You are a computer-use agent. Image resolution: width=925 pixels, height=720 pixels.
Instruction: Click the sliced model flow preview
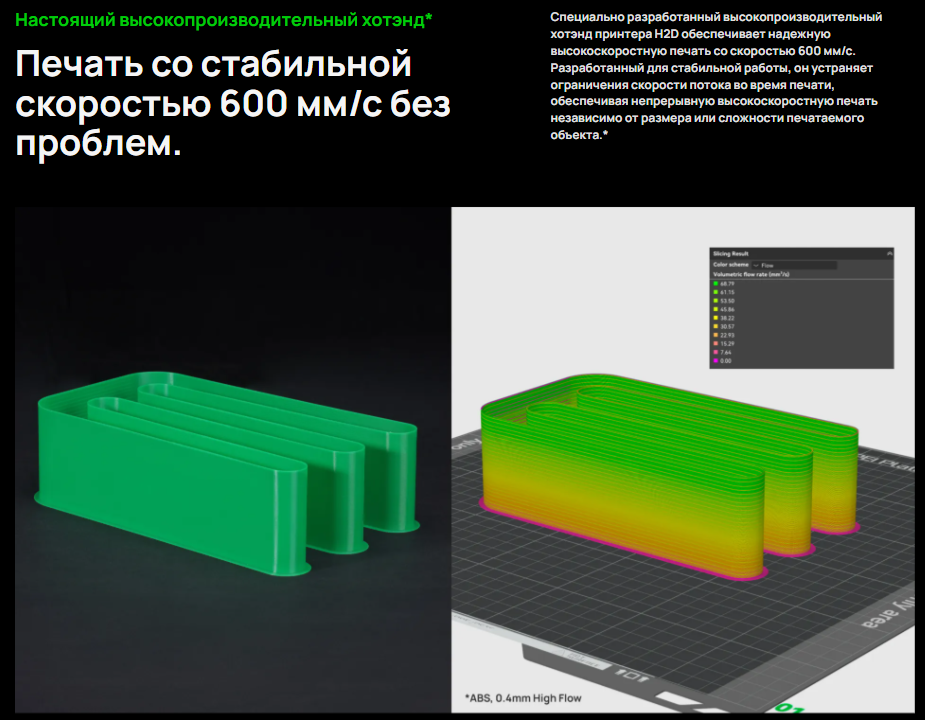669,477
